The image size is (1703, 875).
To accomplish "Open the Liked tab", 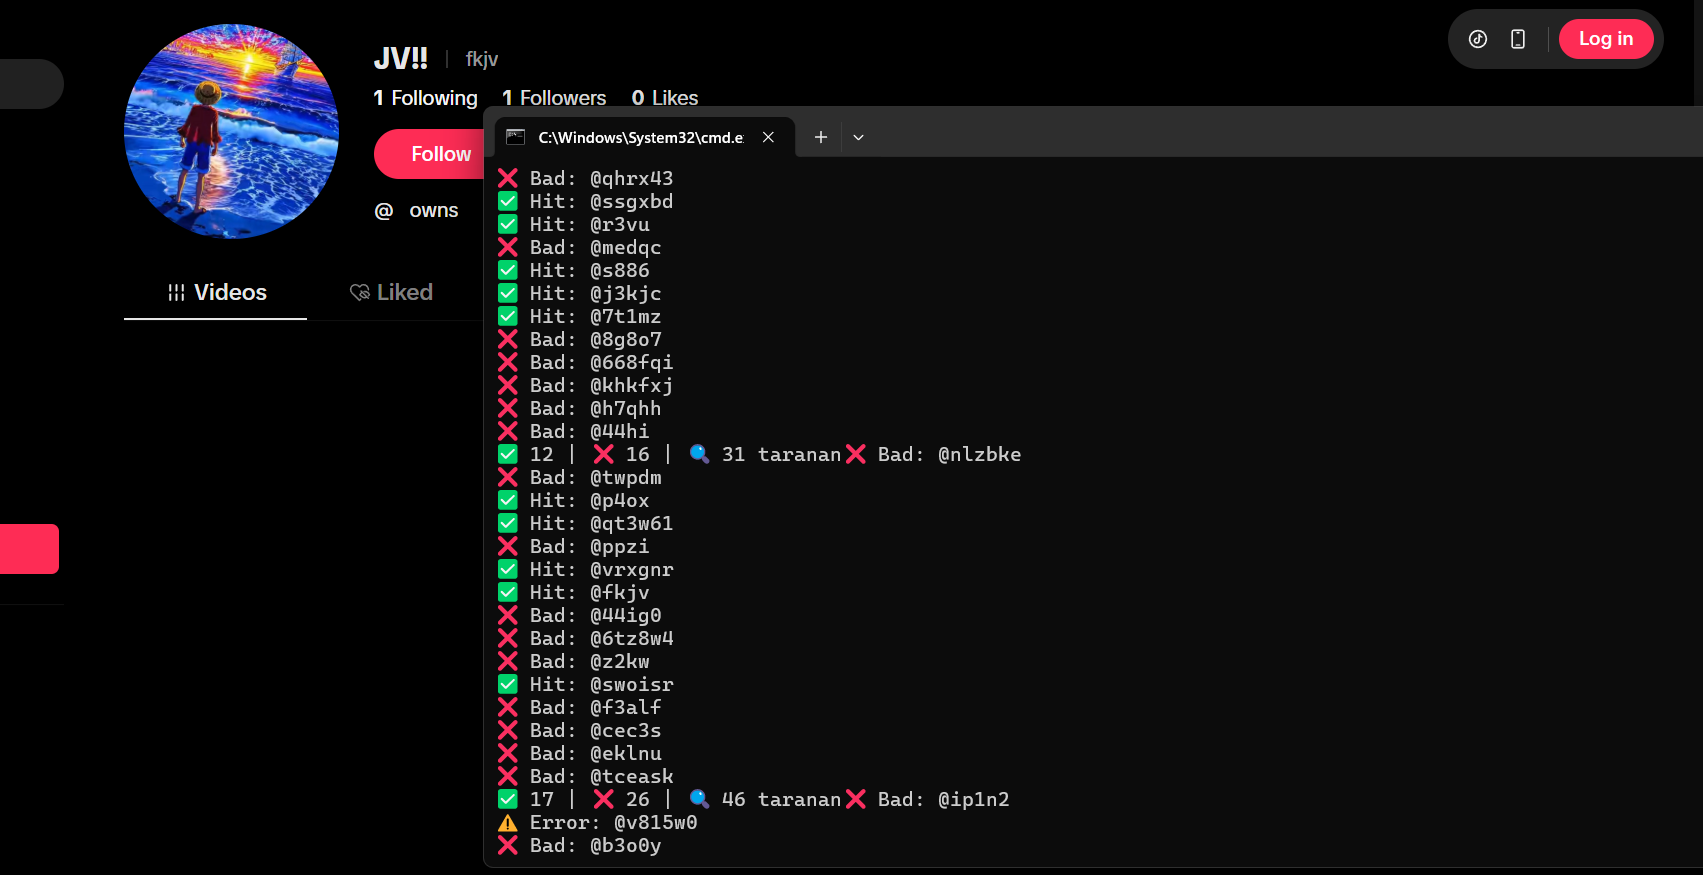I will click(x=391, y=292).
